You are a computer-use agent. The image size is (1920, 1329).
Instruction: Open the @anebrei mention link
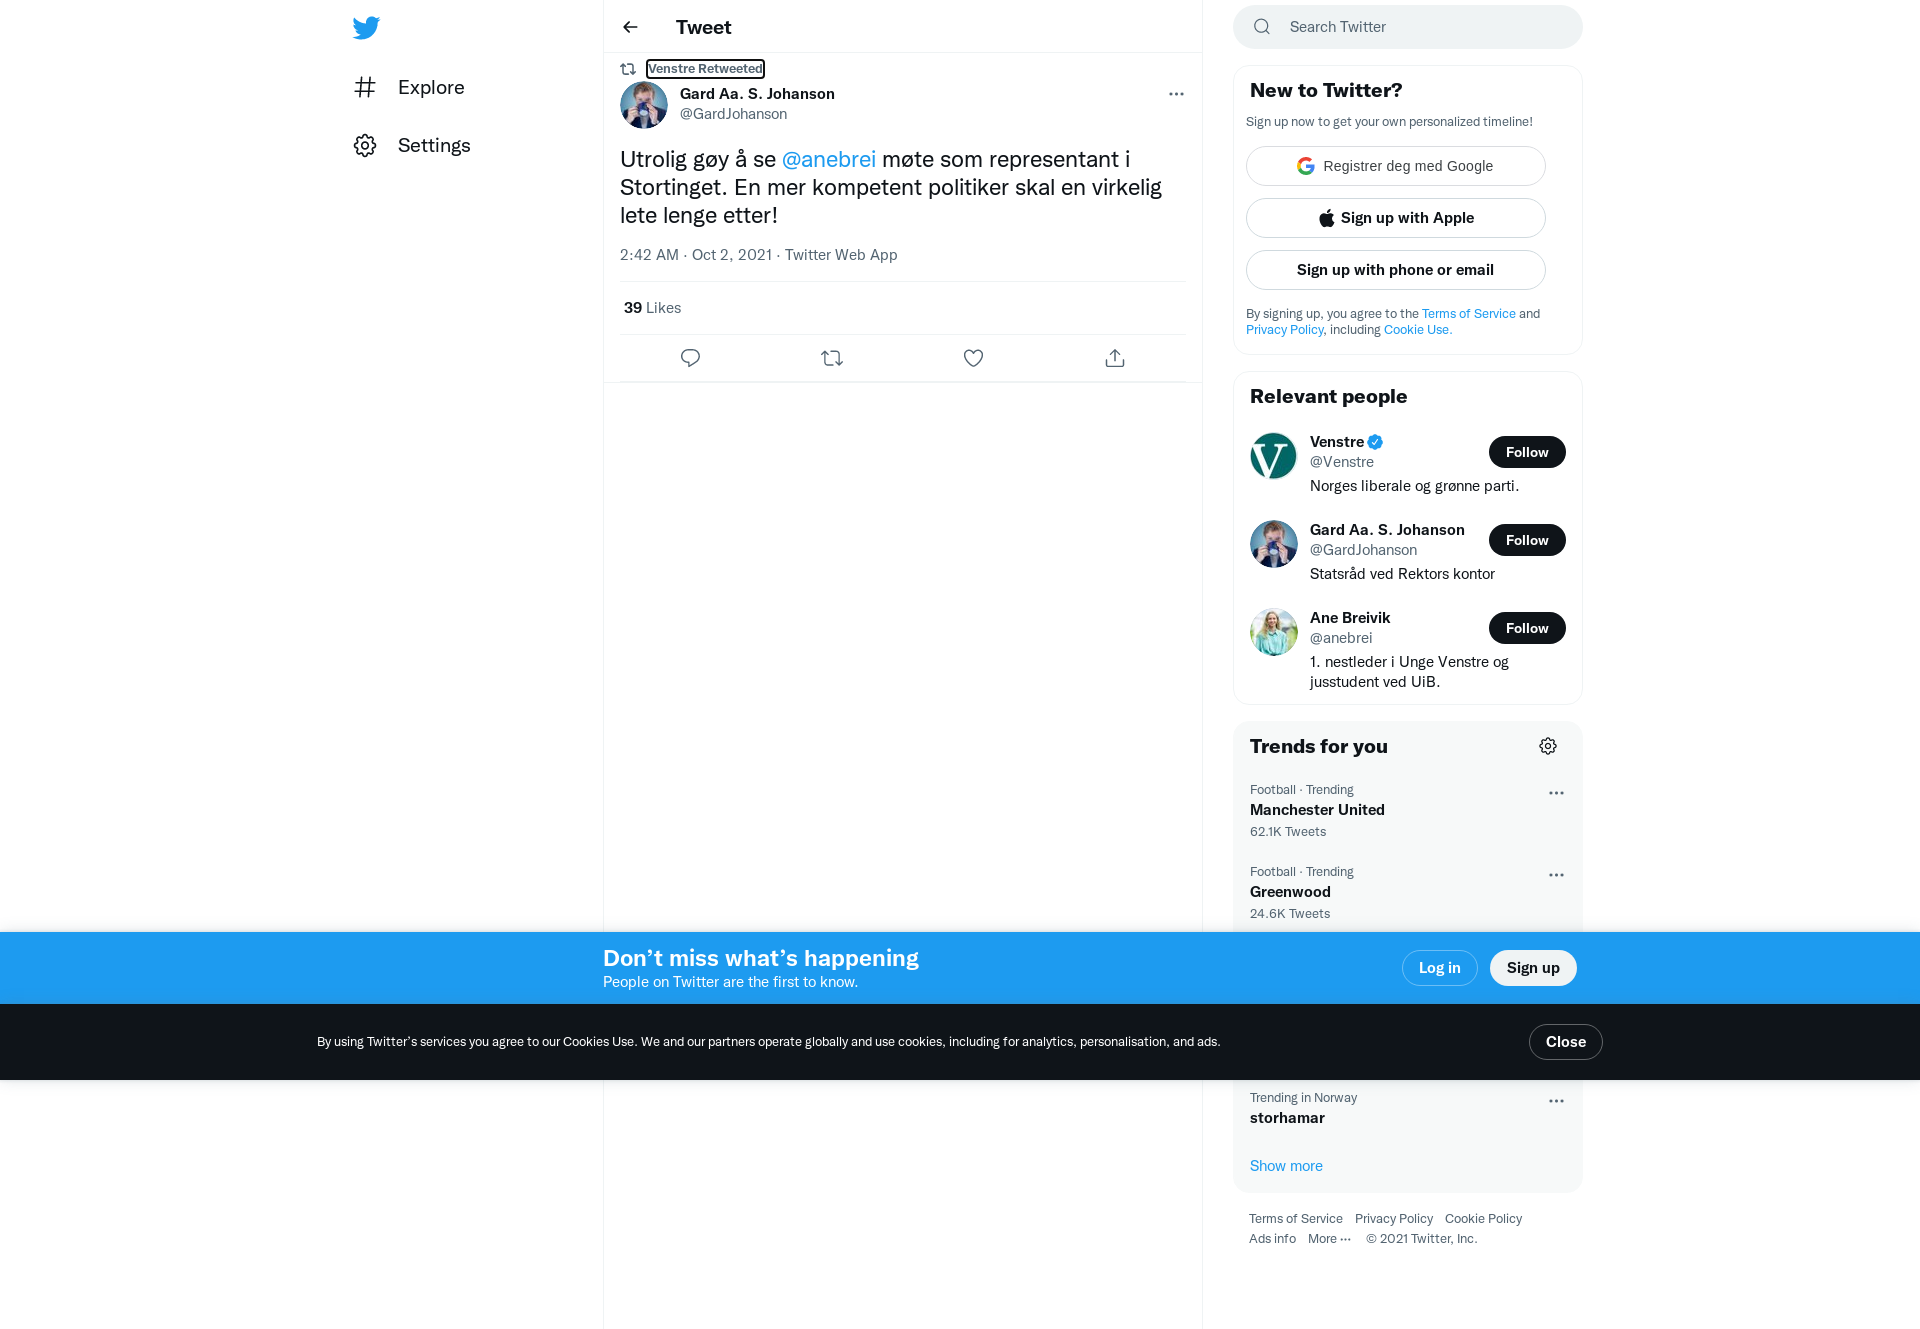coord(829,159)
